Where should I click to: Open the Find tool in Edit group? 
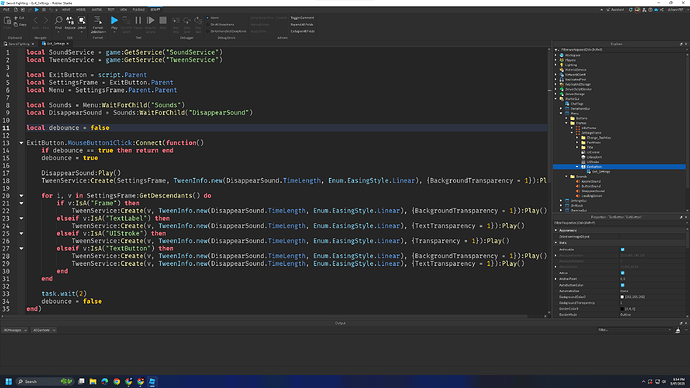point(59,20)
